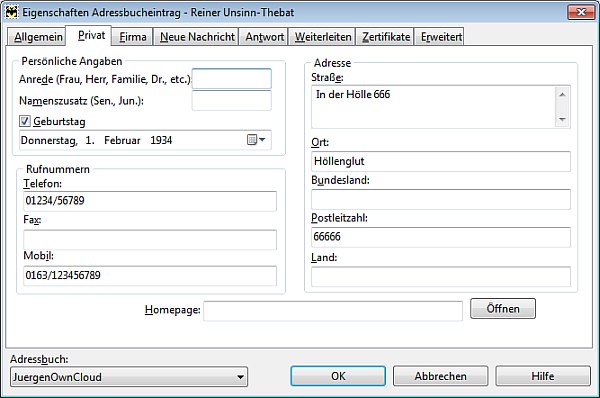The height and width of the screenshot is (398, 600).
Task: Open the Adressbuch dropdown JuergenOwnCloud
Action: [129, 377]
